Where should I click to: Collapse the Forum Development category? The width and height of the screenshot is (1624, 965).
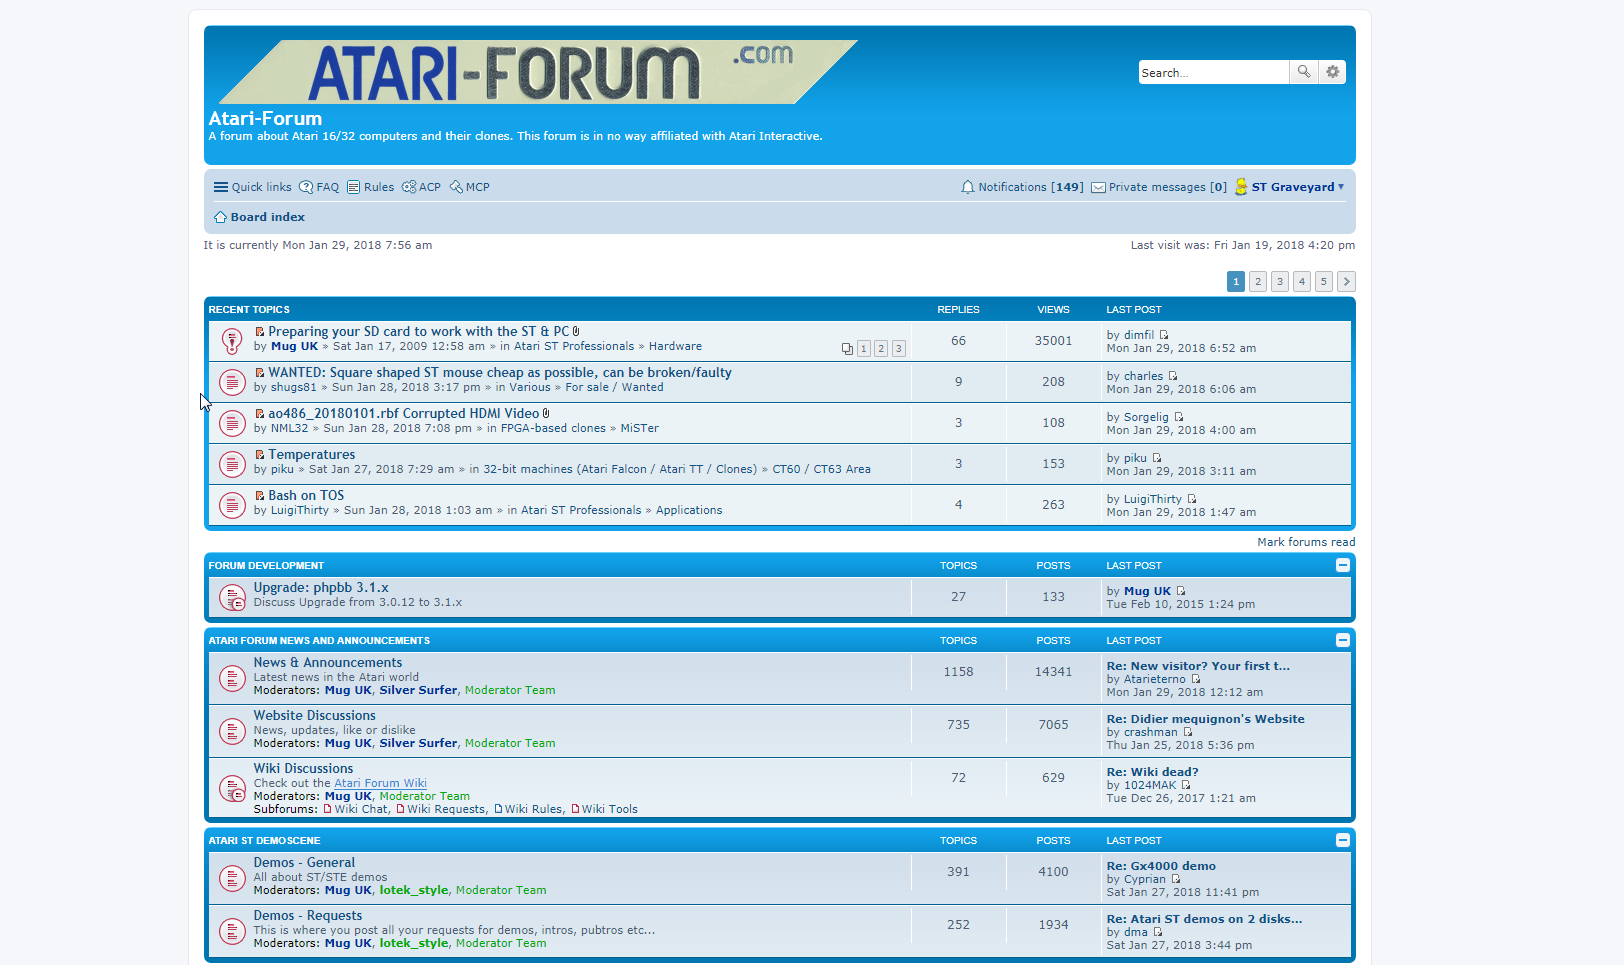[x=1342, y=565]
